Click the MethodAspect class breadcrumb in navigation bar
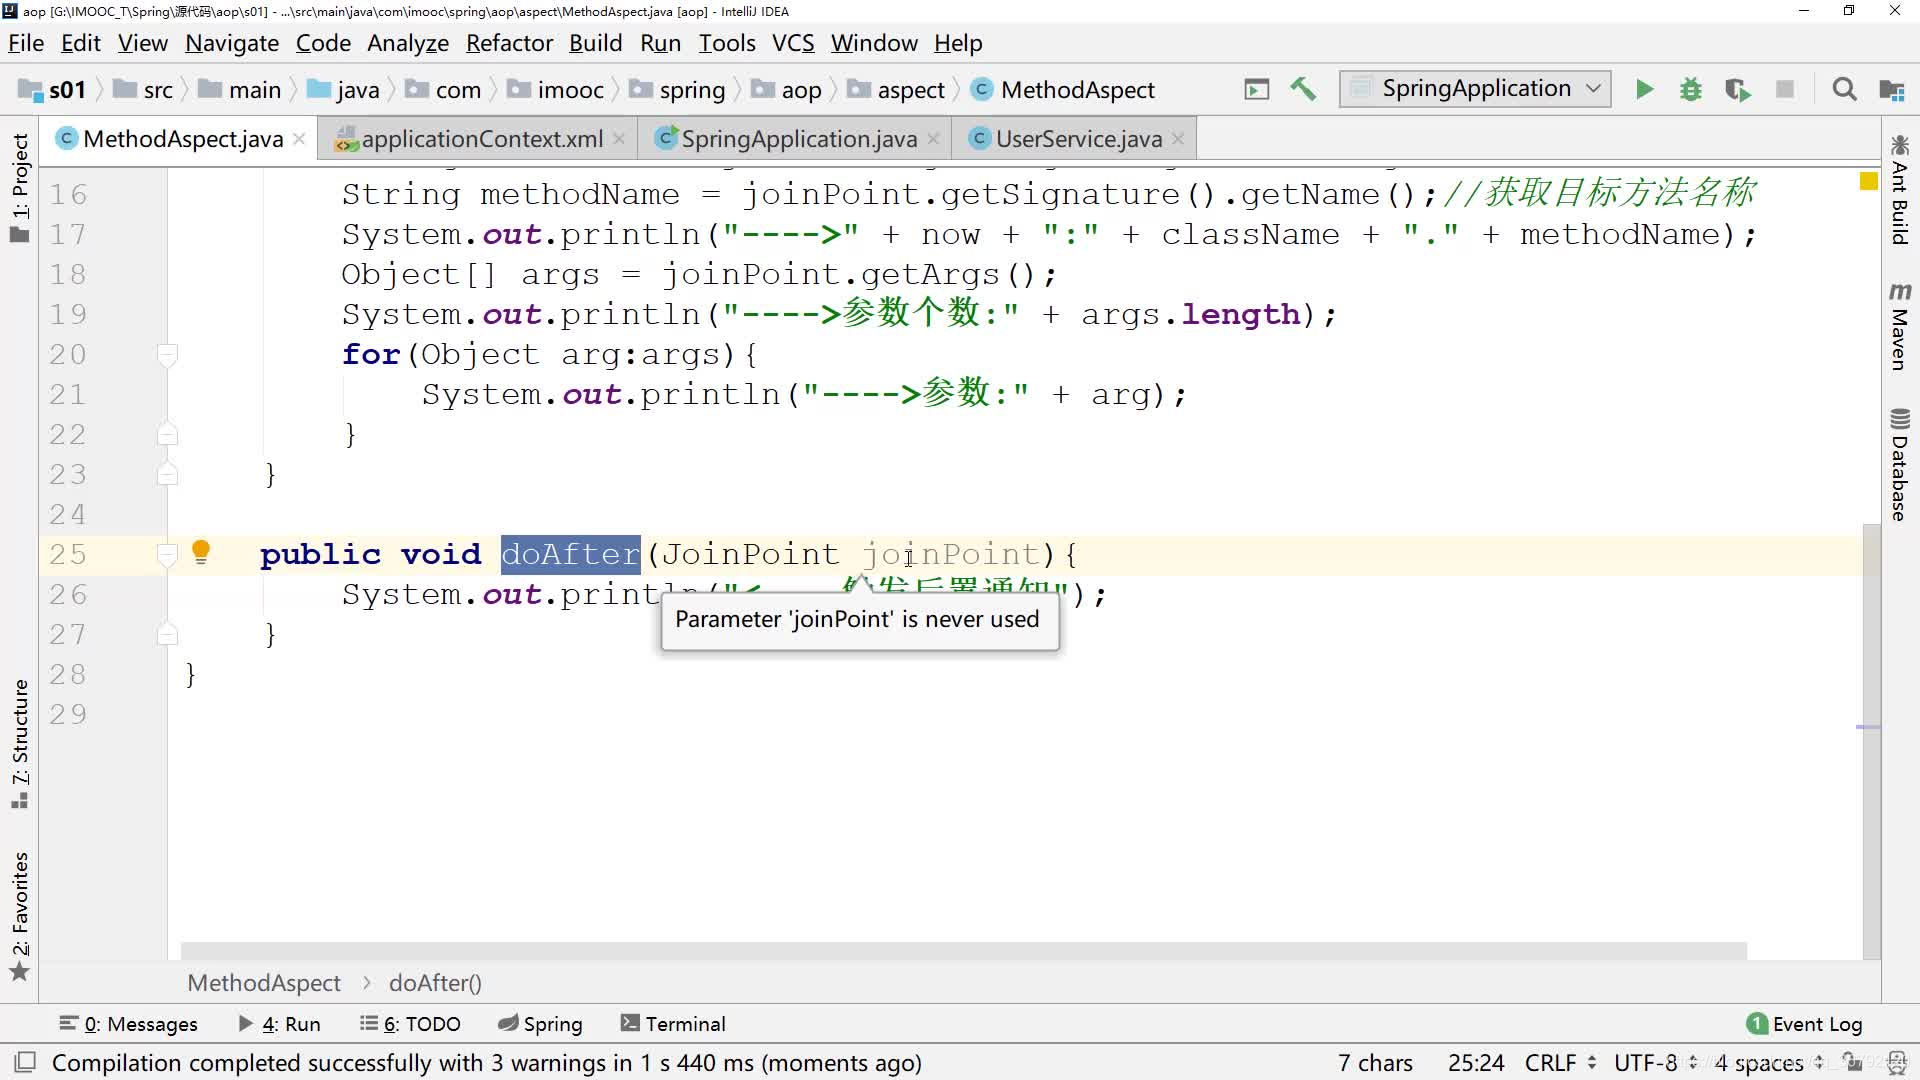This screenshot has height=1080, width=1920. pos(1063,90)
